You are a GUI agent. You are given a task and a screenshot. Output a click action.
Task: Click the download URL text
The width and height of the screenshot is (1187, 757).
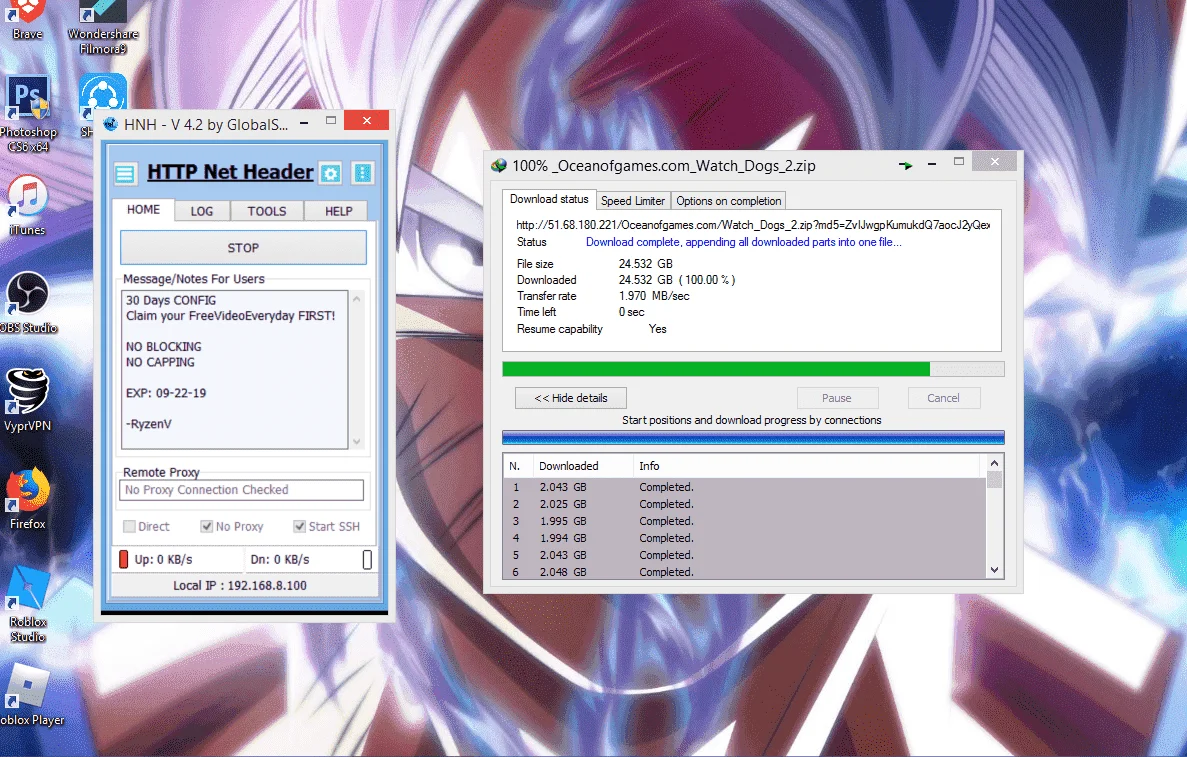pyautogui.click(x=753, y=225)
